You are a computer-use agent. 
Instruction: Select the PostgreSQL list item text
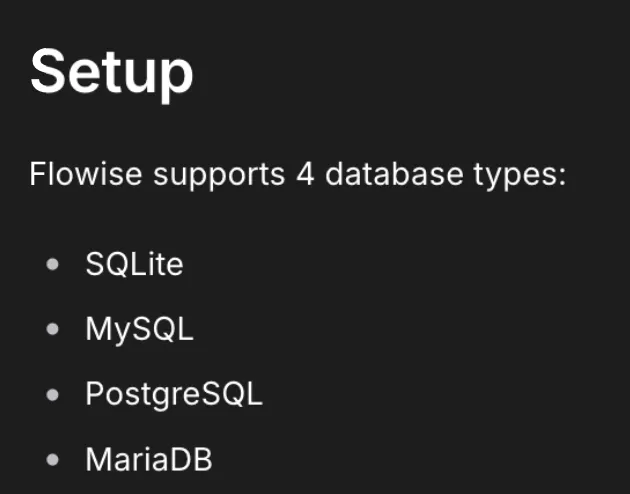[174, 394]
